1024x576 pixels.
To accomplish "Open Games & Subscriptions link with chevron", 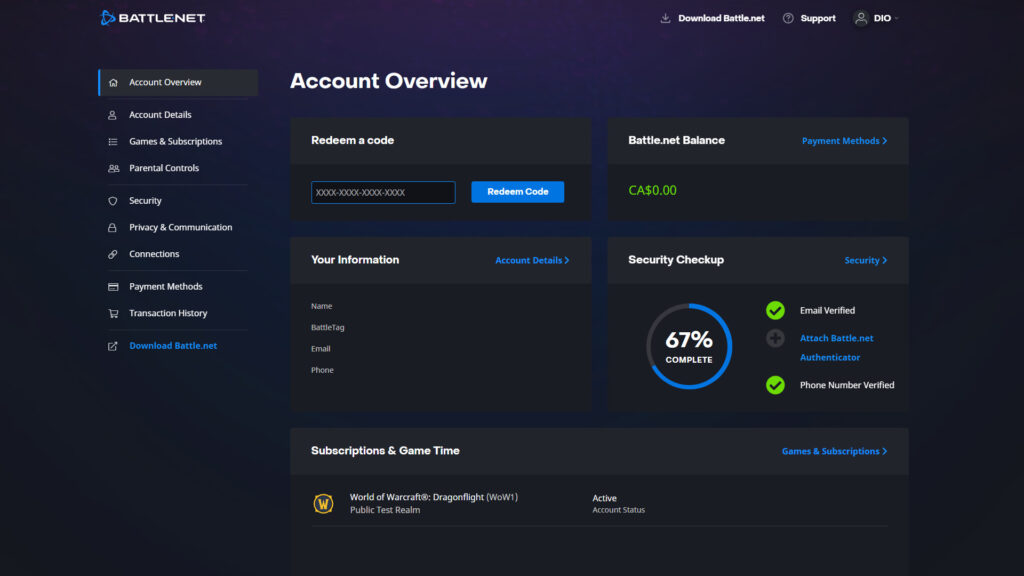I will [x=834, y=451].
